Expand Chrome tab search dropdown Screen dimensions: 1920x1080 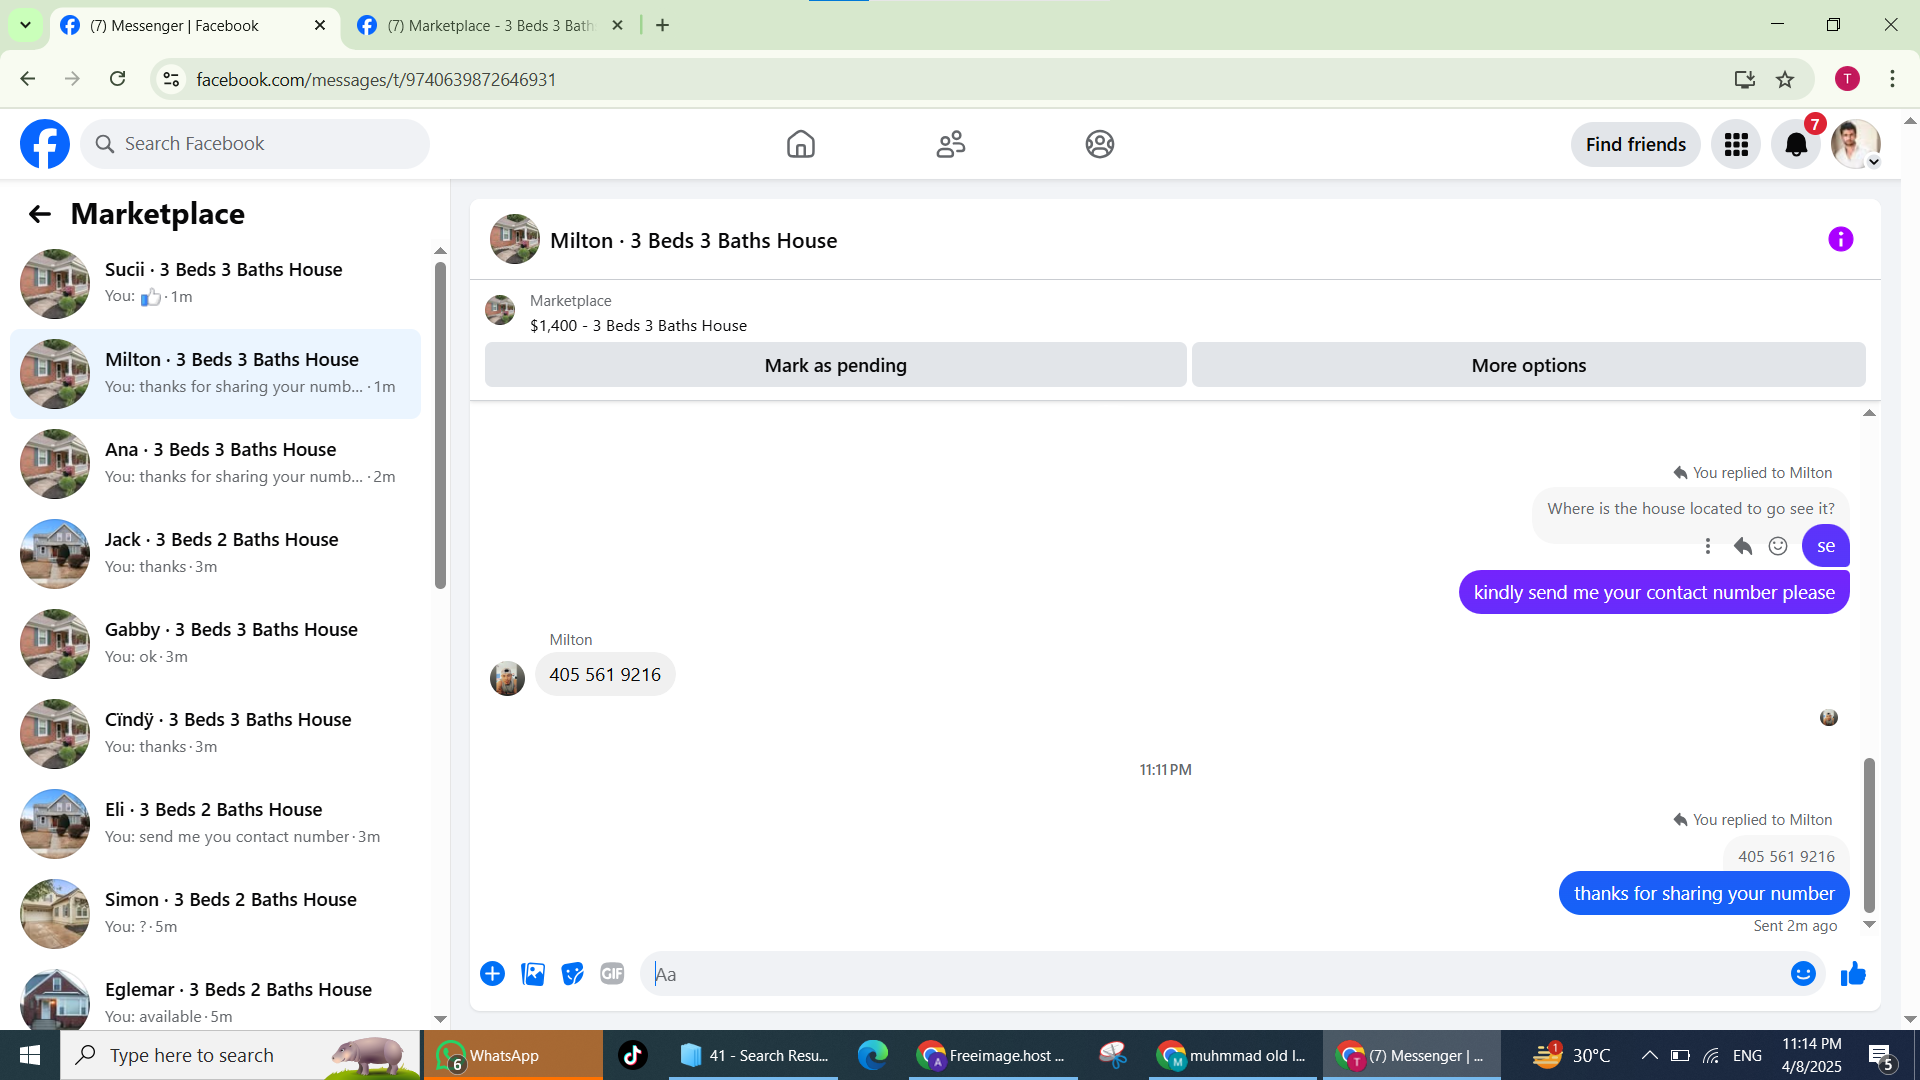click(25, 25)
